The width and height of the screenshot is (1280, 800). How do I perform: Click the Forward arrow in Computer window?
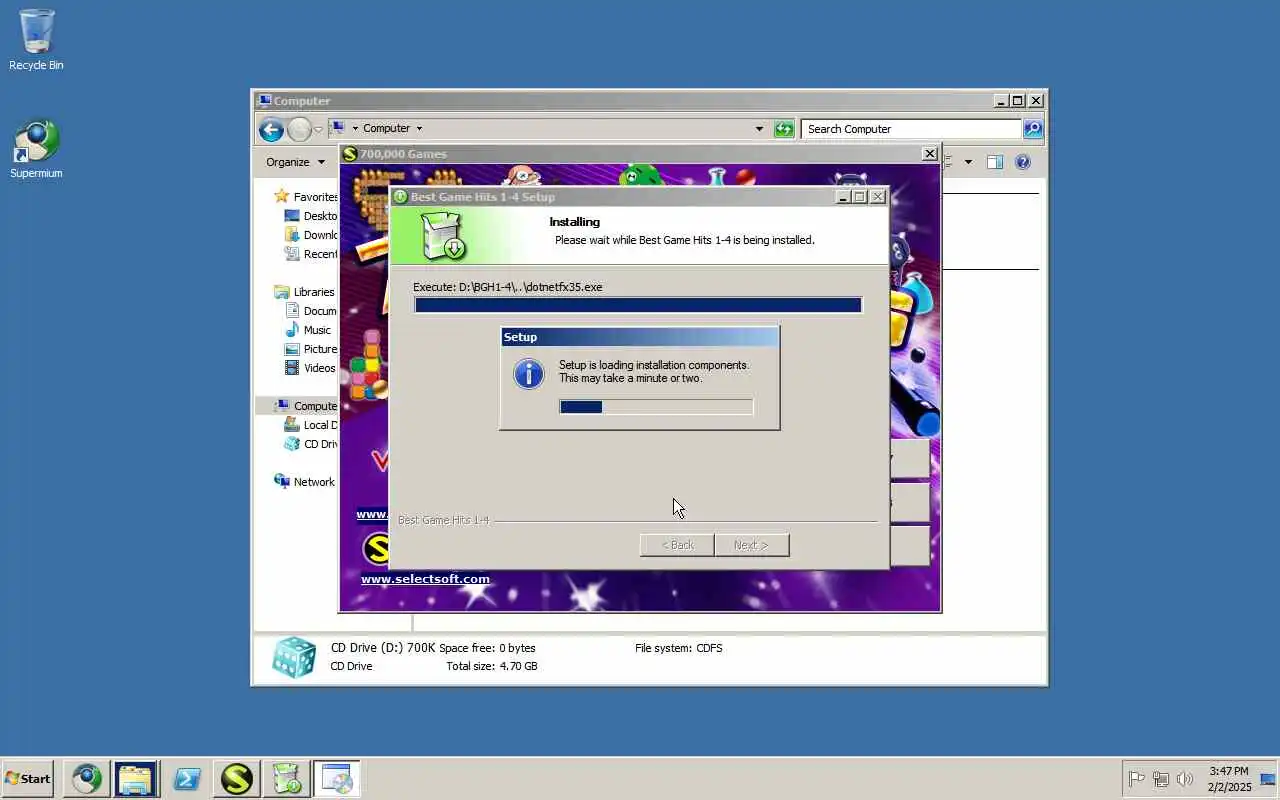[298, 129]
